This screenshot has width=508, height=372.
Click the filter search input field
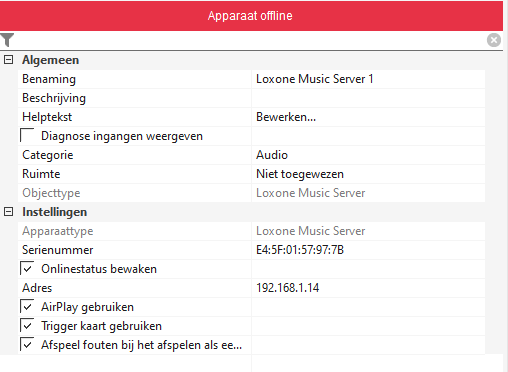click(x=250, y=40)
